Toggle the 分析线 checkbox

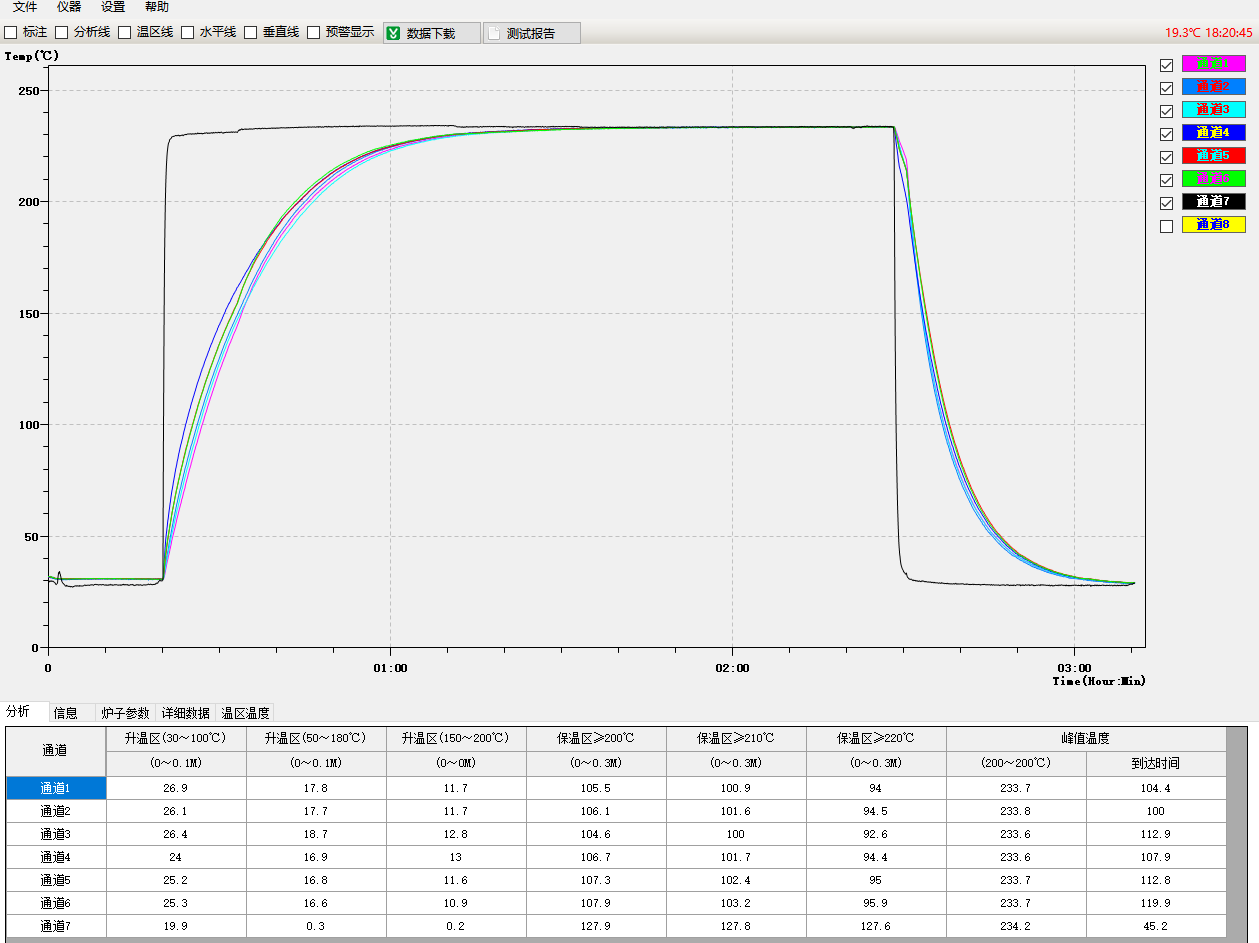(x=61, y=32)
